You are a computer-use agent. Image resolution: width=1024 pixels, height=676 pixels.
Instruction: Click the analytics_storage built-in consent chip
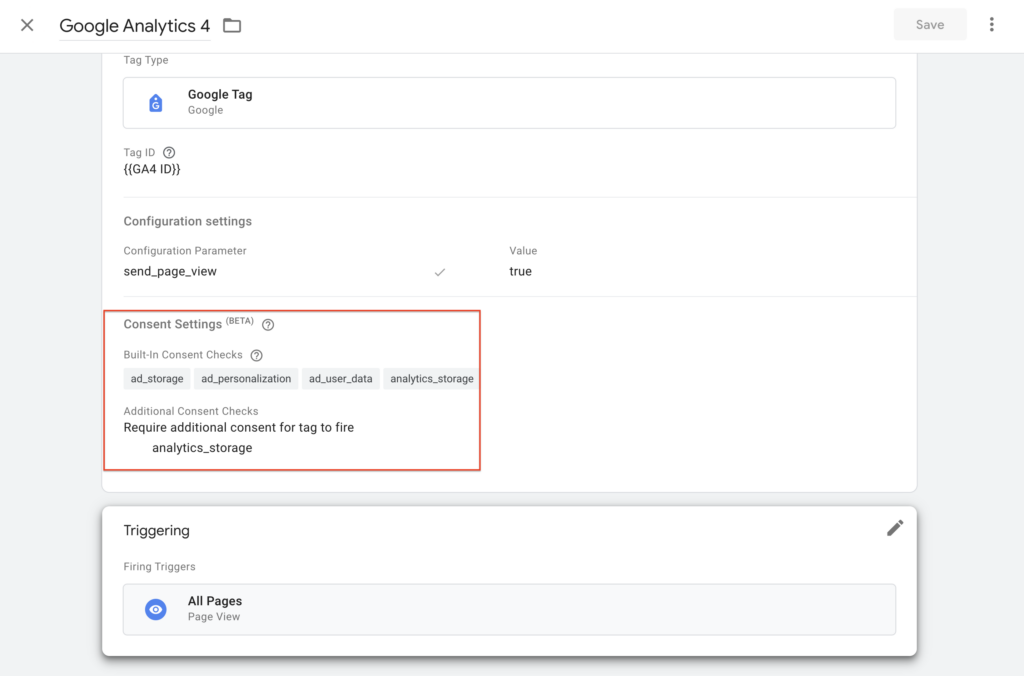432,379
